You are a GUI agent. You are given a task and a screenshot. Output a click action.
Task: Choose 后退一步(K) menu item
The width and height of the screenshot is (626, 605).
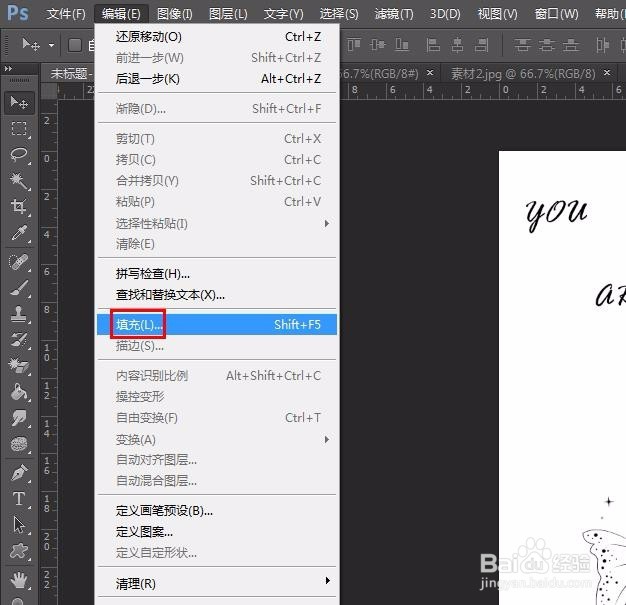tap(217, 79)
